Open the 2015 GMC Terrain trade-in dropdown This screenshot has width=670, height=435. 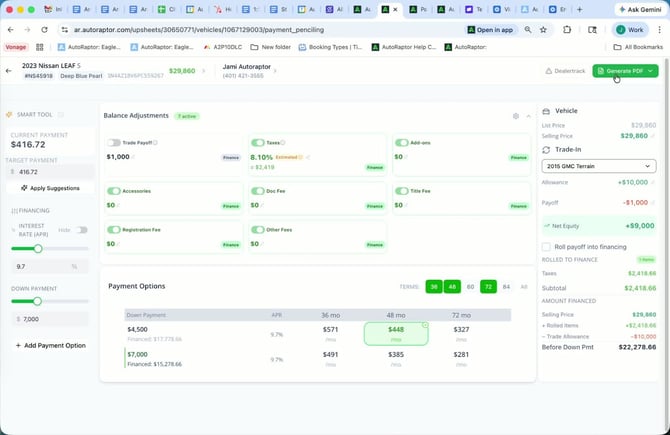point(598,165)
